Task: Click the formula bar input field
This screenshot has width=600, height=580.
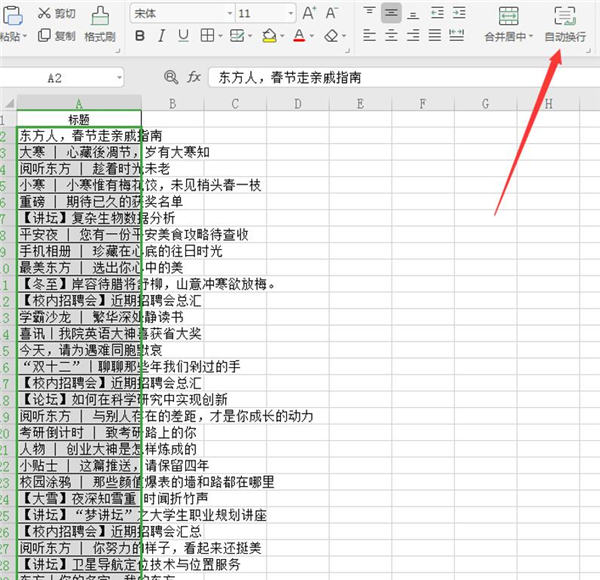Action: [400, 77]
